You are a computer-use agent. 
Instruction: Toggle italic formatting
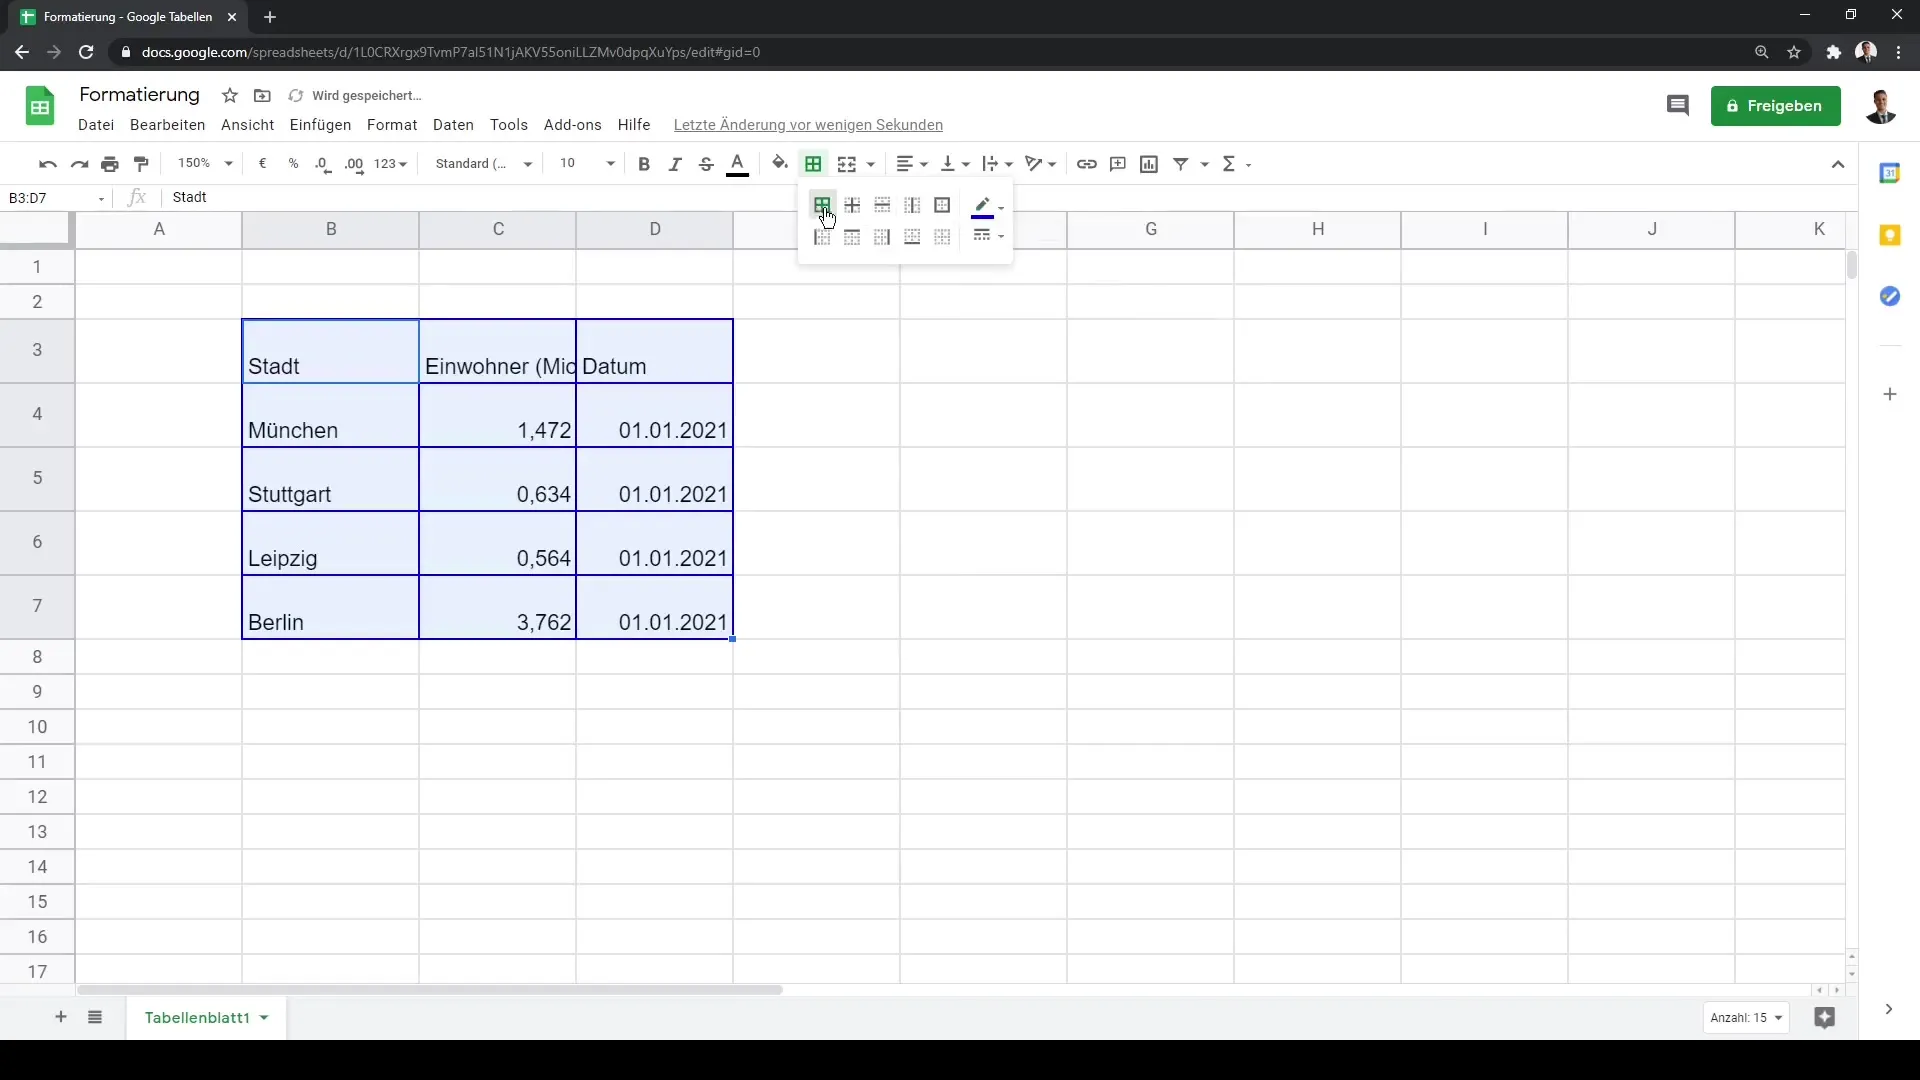[x=675, y=164]
